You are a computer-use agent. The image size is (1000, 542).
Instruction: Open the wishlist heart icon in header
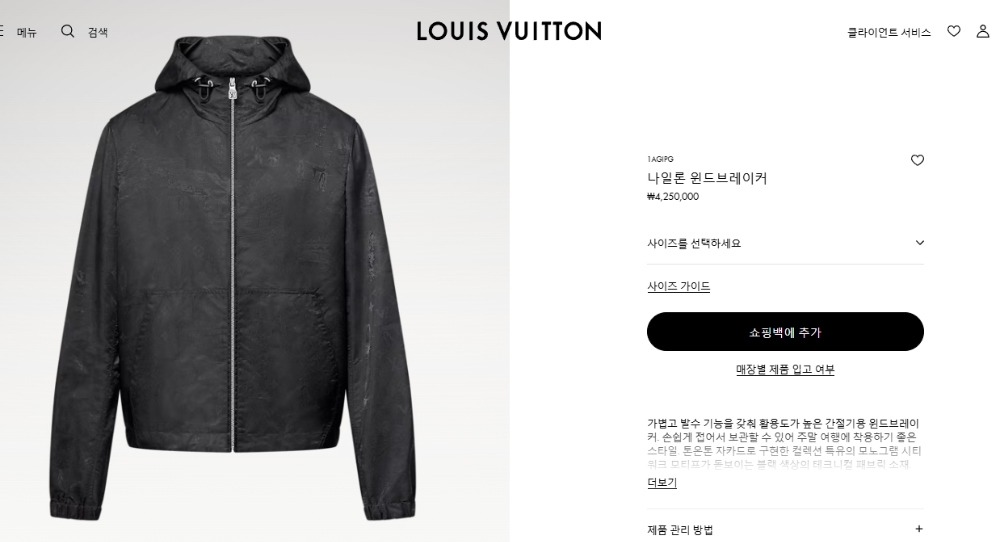coord(953,31)
